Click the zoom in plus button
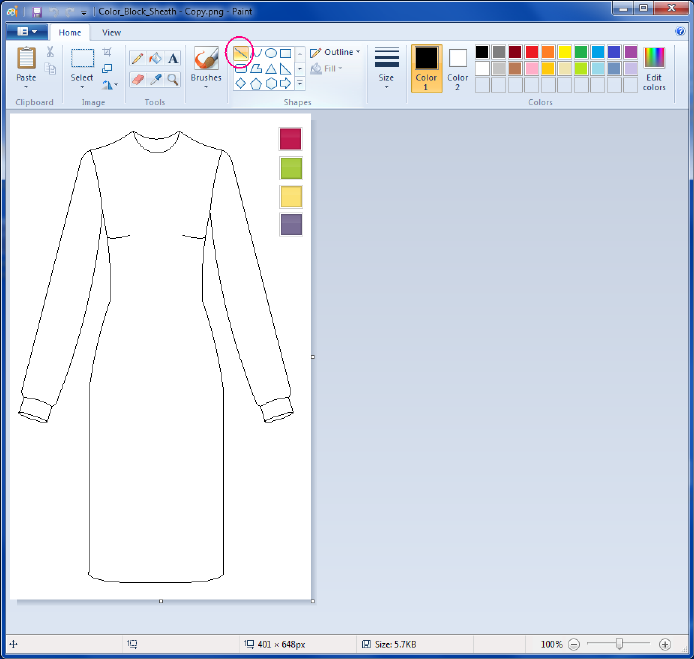 coord(665,644)
